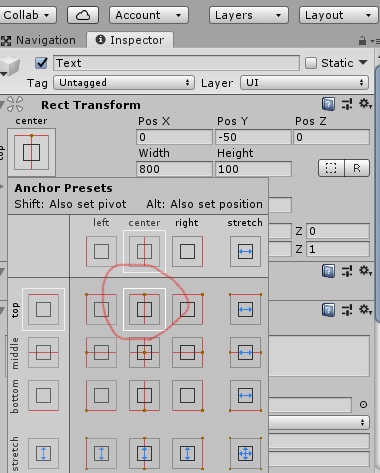Select the bottom stretch anchor preset
The height and width of the screenshot is (473, 380).
point(245,395)
